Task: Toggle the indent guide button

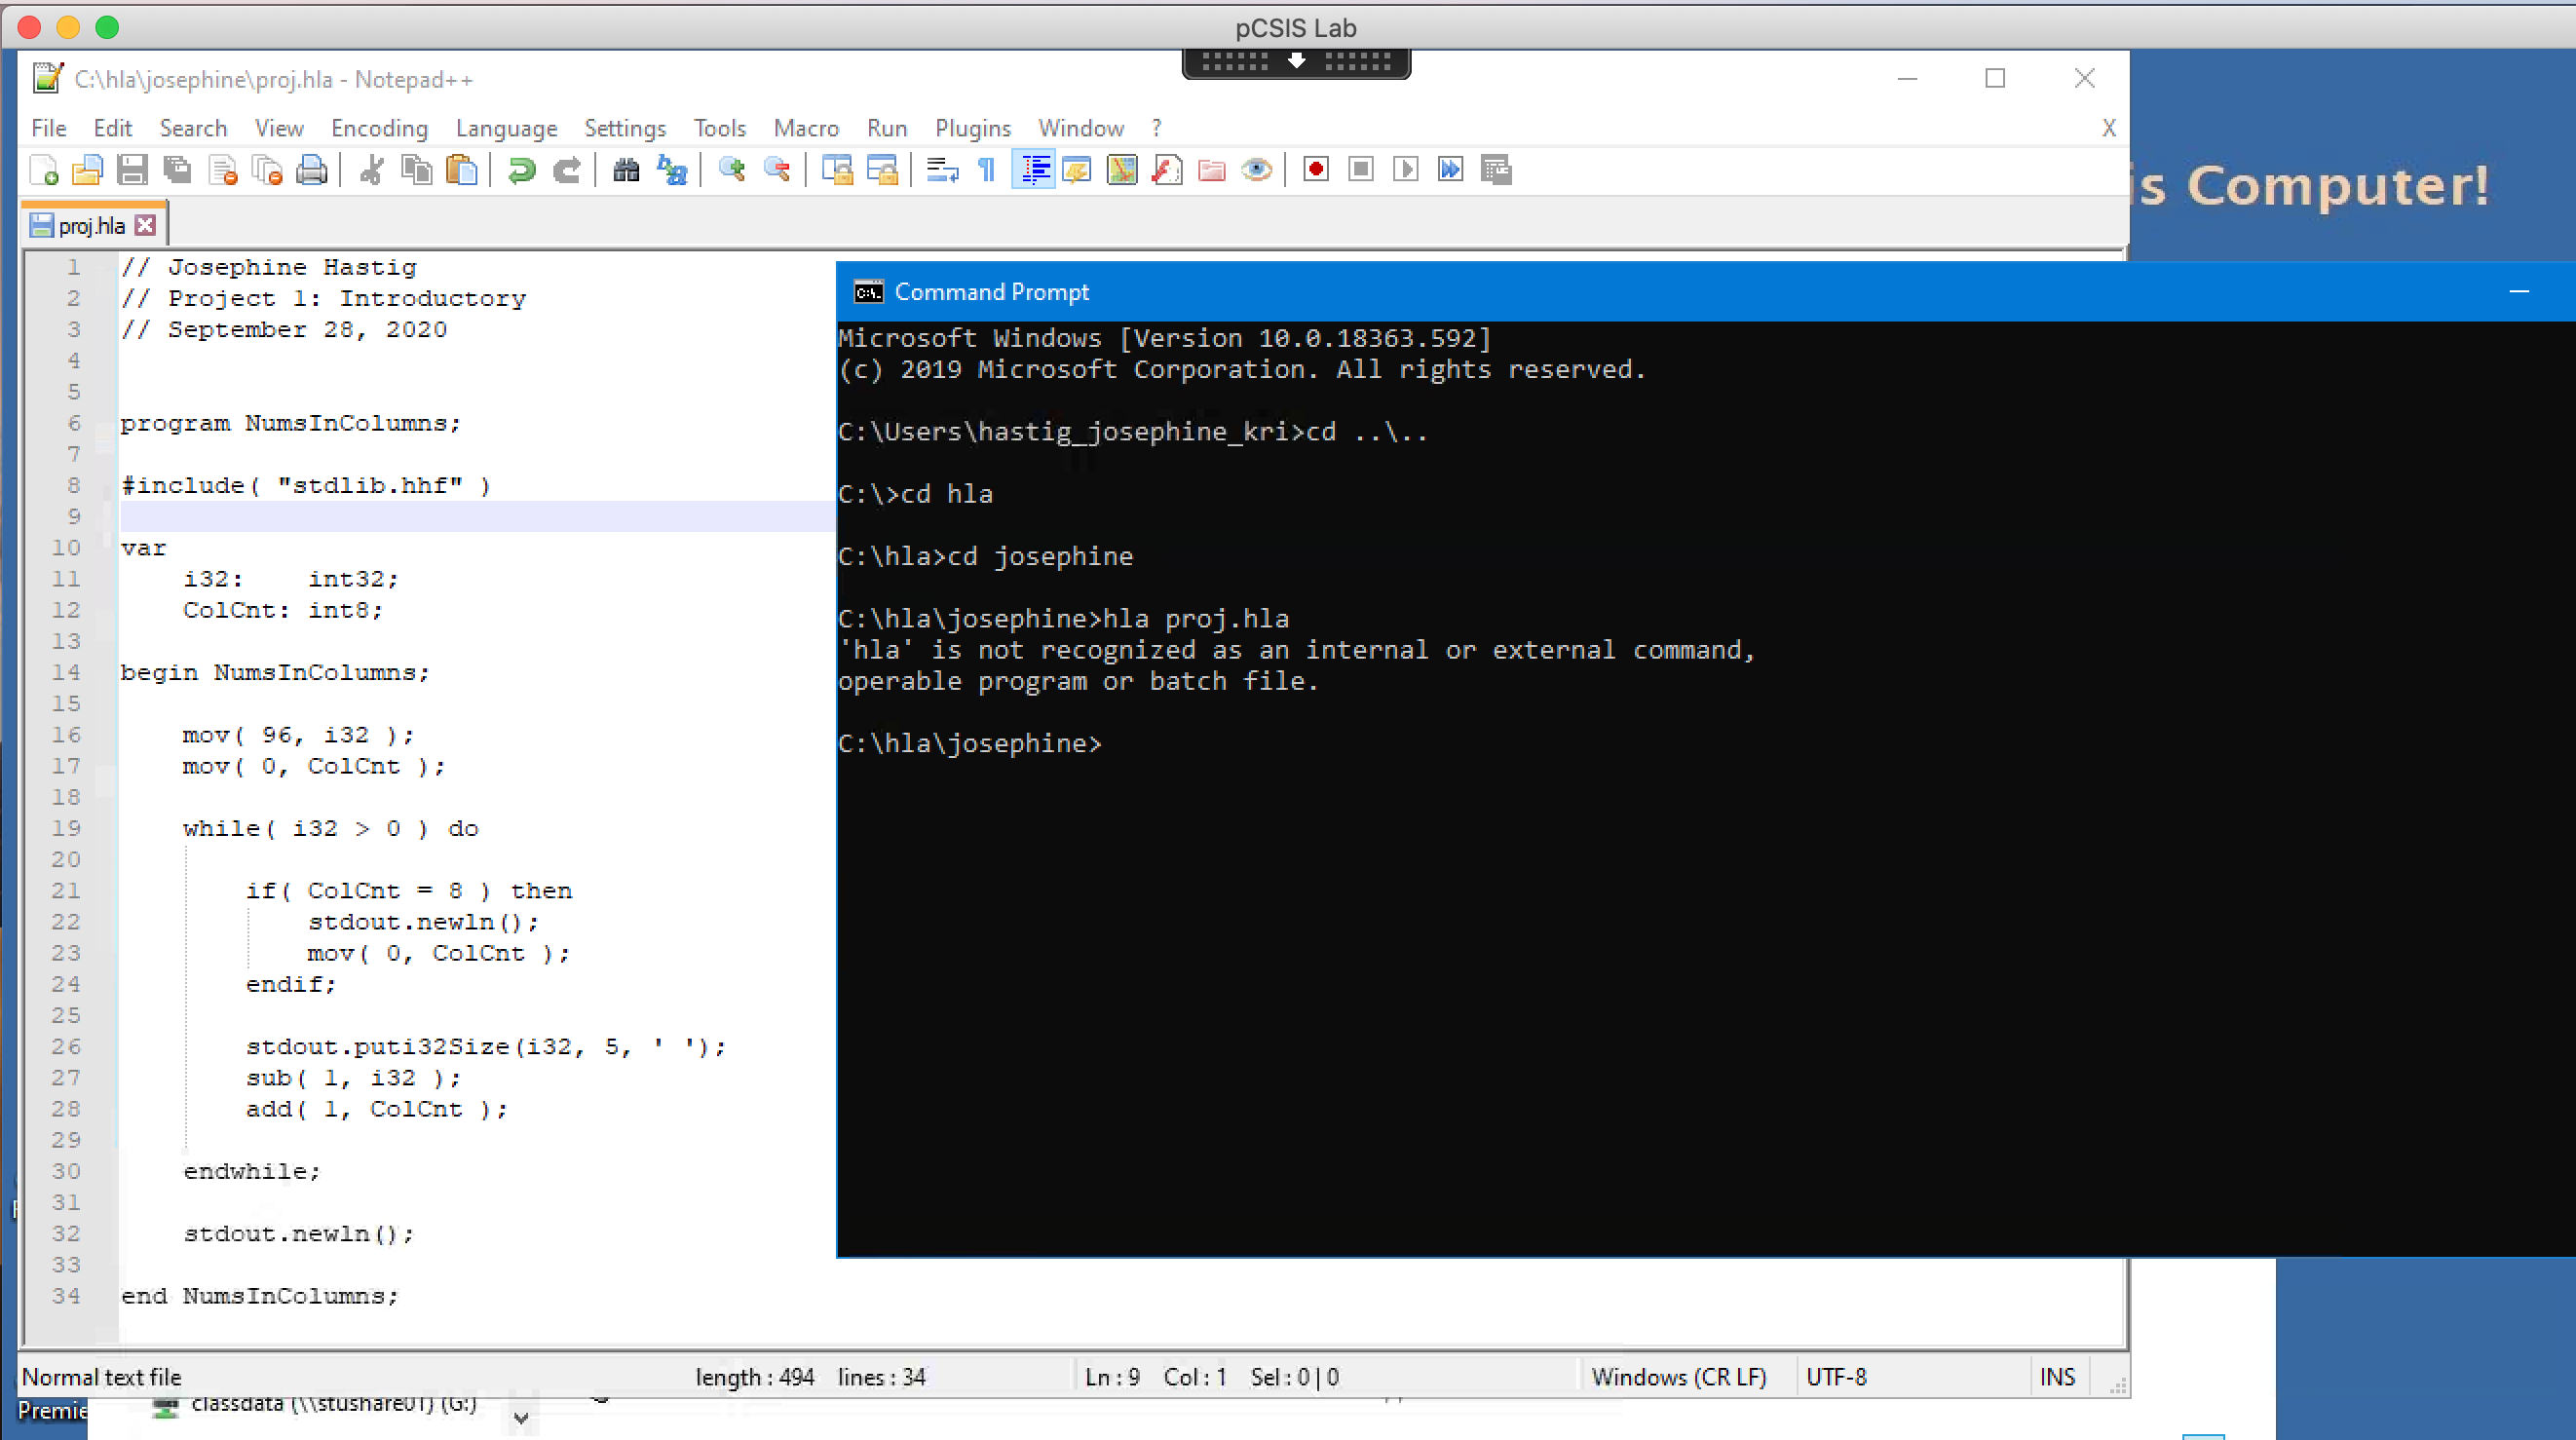Action: point(1033,170)
